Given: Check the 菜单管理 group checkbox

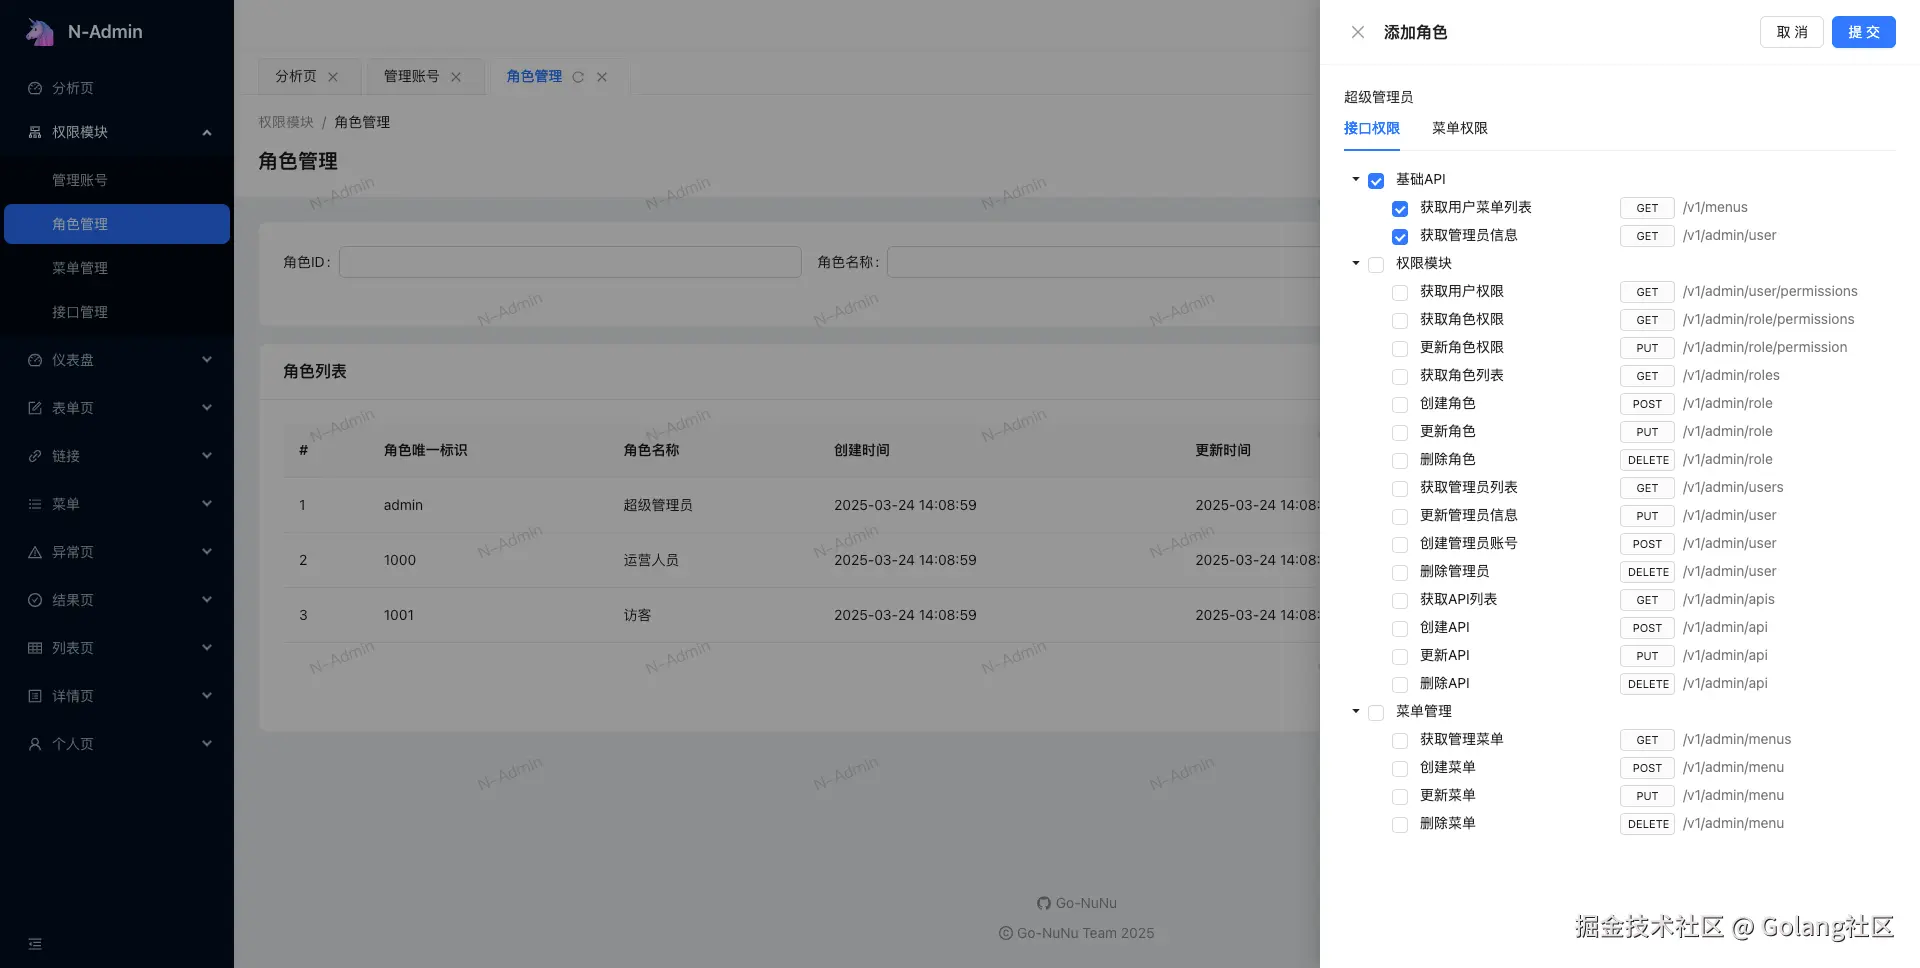Looking at the screenshot, I should click(1376, 712).
